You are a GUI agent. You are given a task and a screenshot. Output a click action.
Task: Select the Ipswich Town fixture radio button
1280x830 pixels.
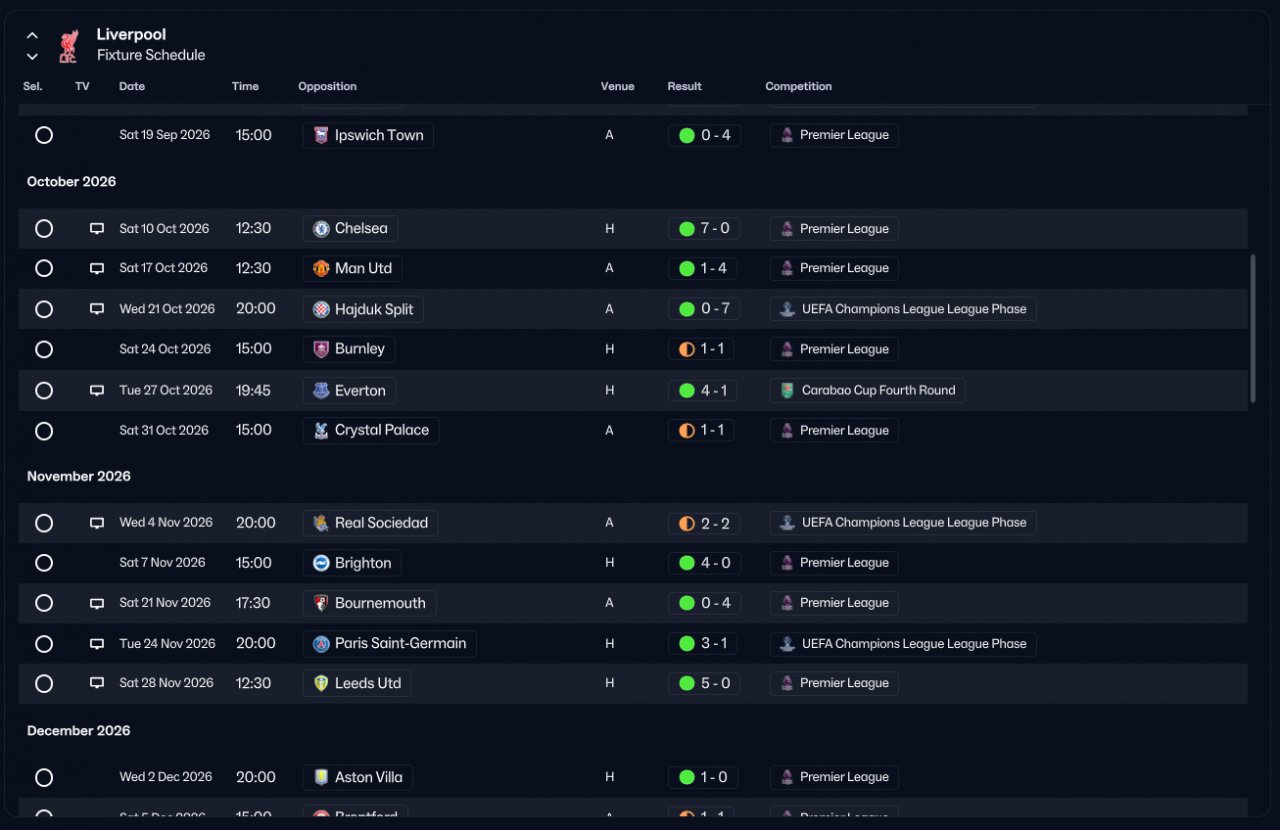44,135
